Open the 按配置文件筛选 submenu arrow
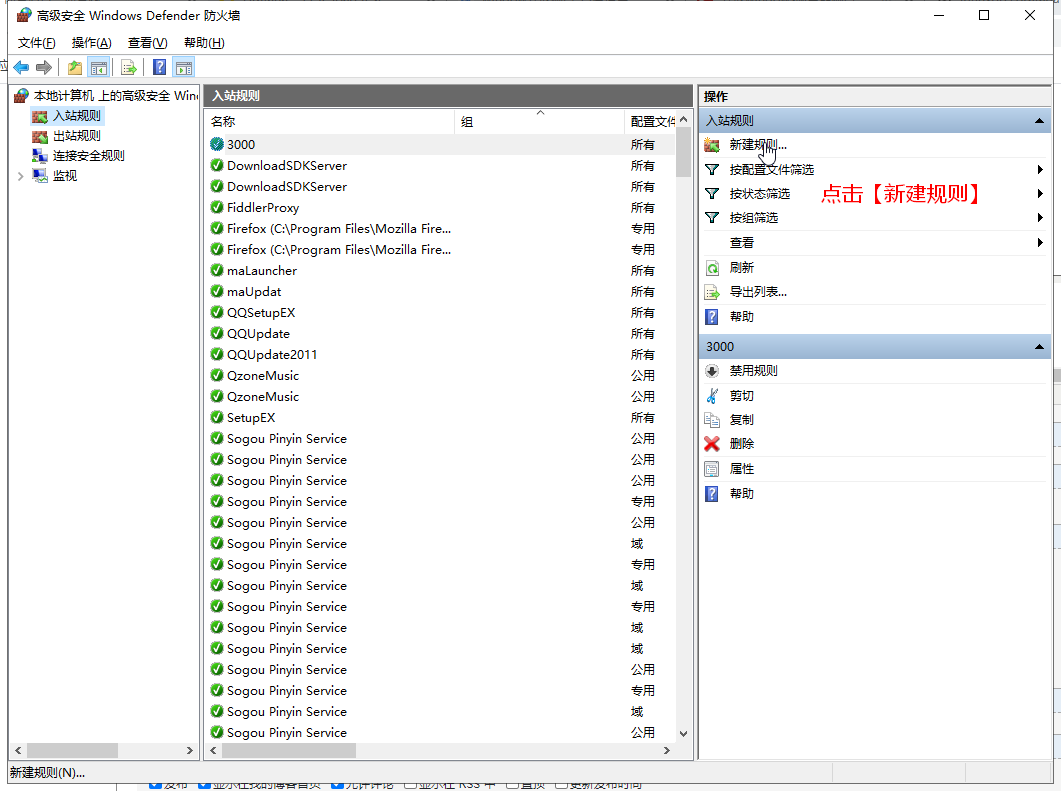This screenshot has height=791, width=1061. [x=1040, y=169]
